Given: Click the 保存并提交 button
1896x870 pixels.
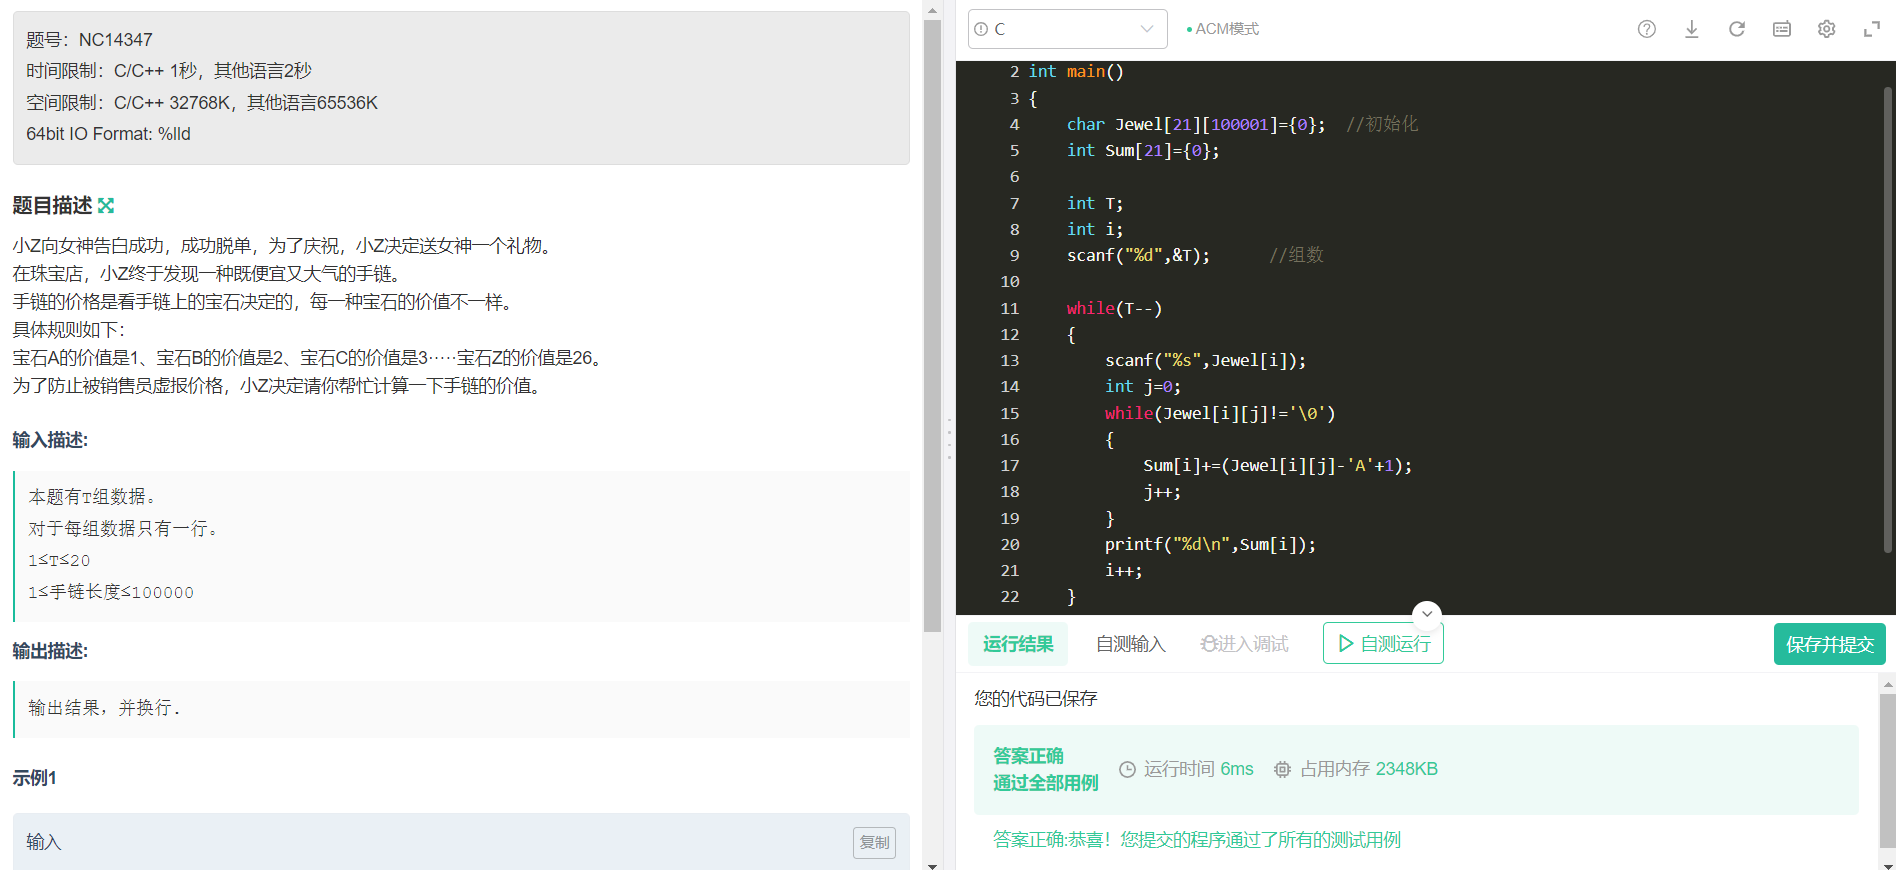Looking at the screenshot, I should click(1830, 644).
